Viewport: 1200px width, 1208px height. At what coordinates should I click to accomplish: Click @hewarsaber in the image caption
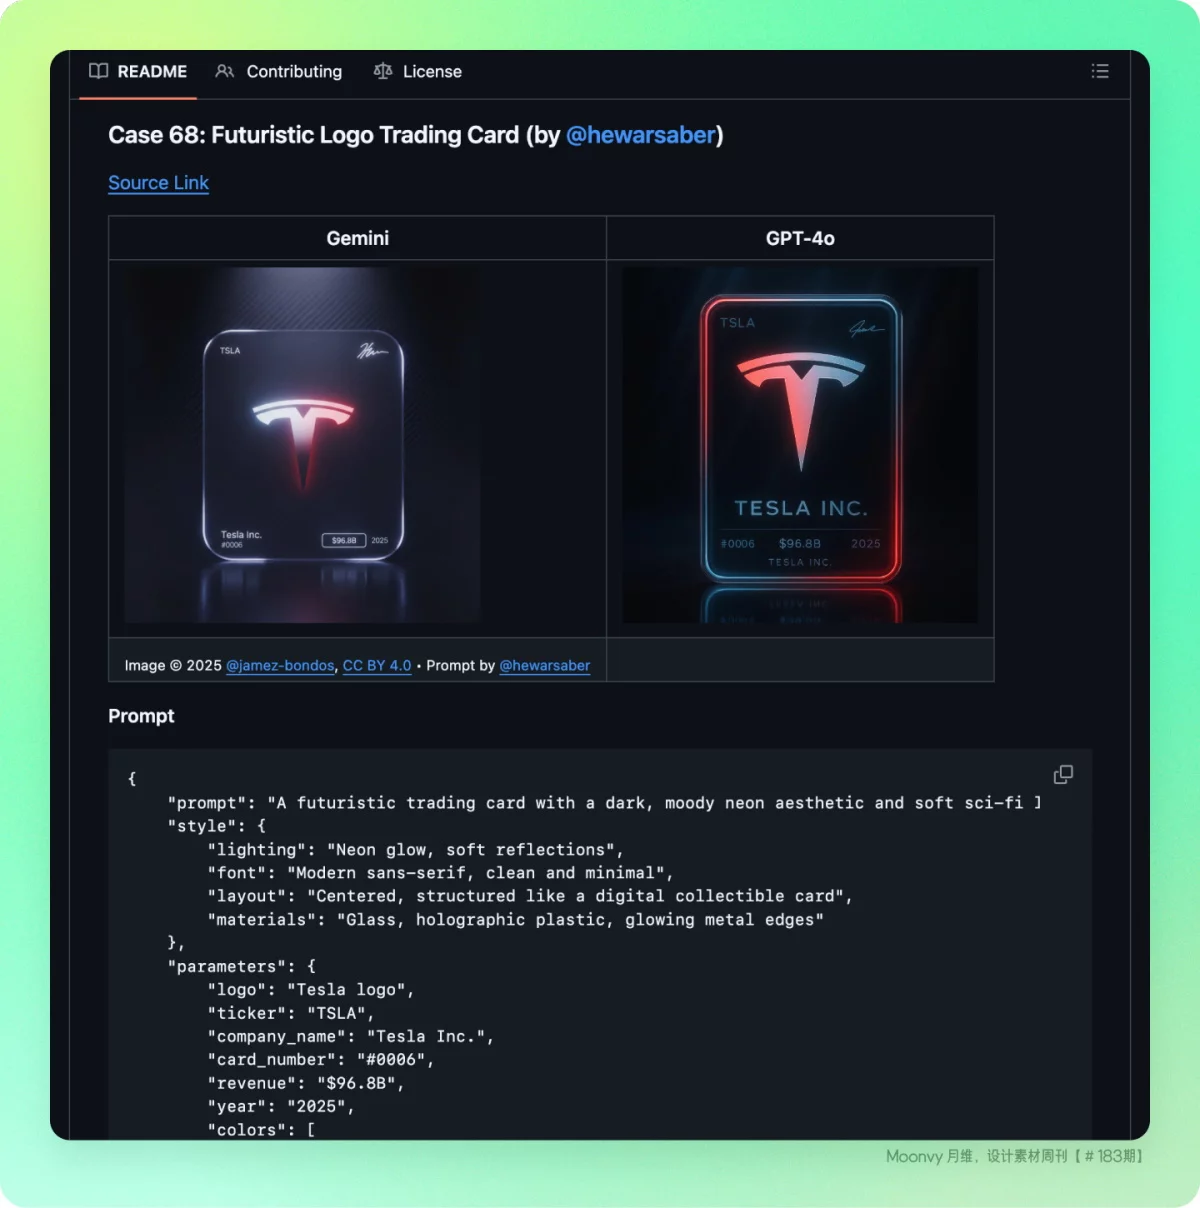click(x=544, y=666)
